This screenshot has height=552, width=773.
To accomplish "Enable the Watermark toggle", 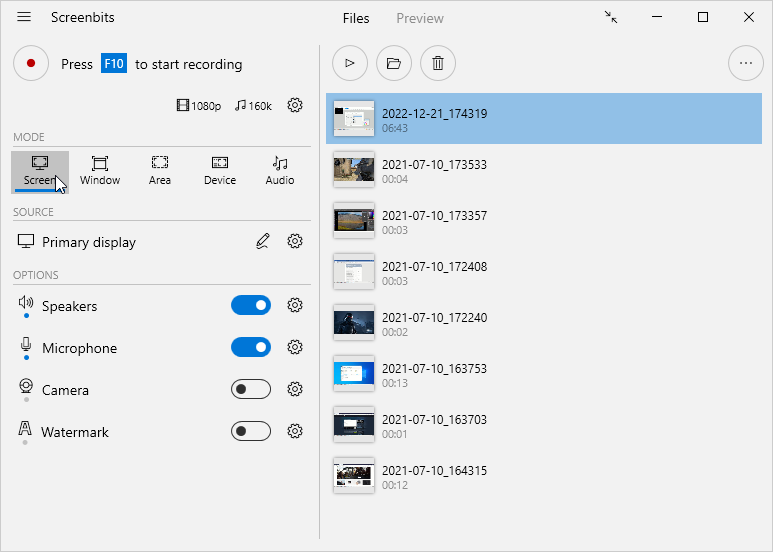I will 251,431.
